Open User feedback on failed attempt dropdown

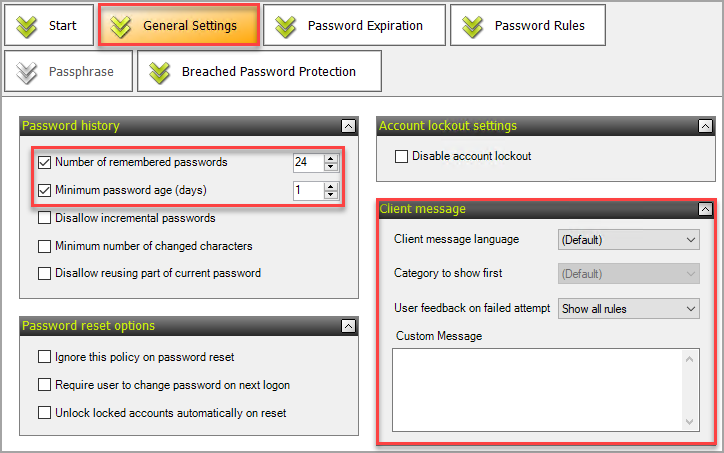(x=628, y=308)
